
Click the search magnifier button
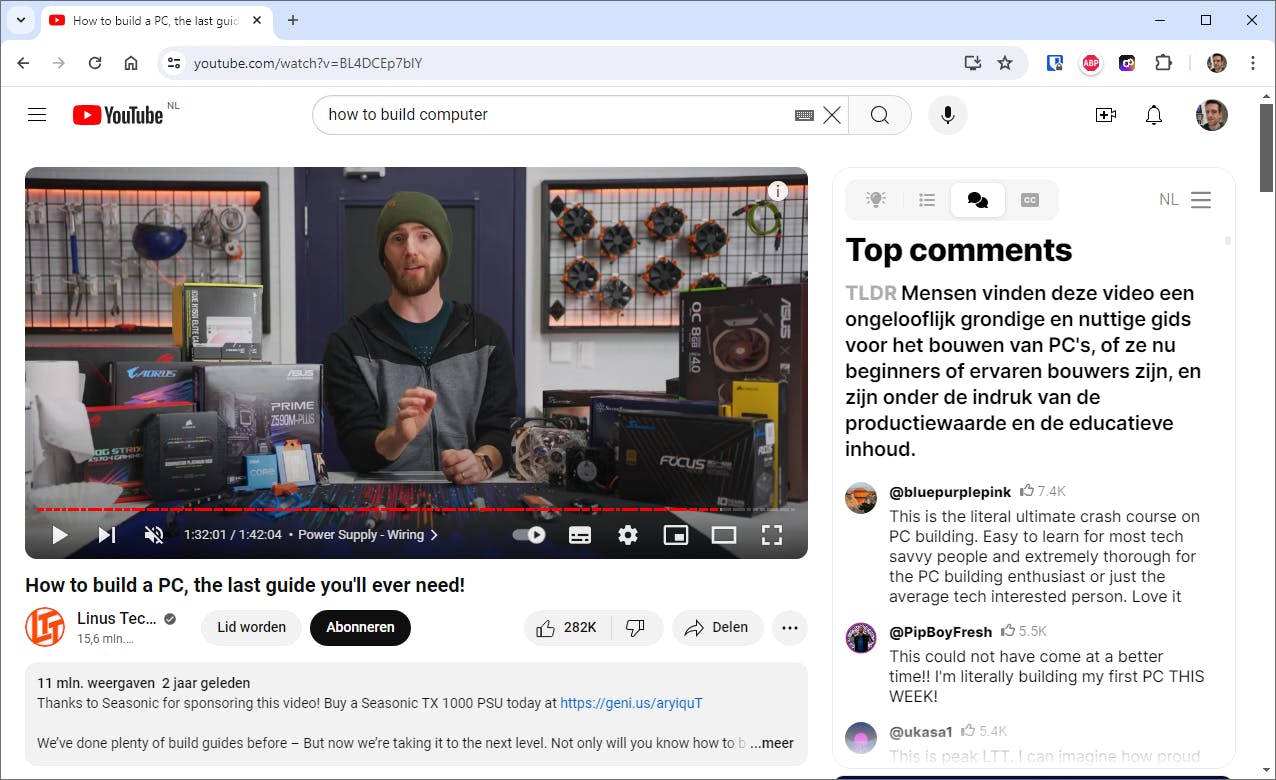pos(880,115)
